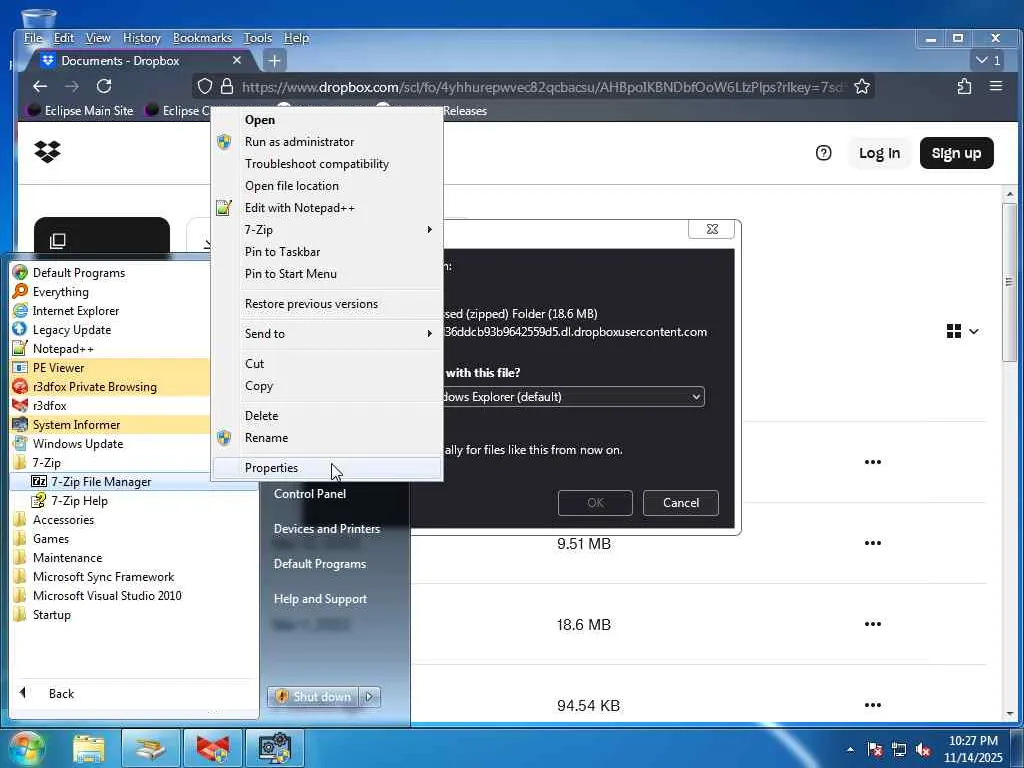Click the site security padlock icon
The image size is (1024, 768).
[x=227, y=86]
